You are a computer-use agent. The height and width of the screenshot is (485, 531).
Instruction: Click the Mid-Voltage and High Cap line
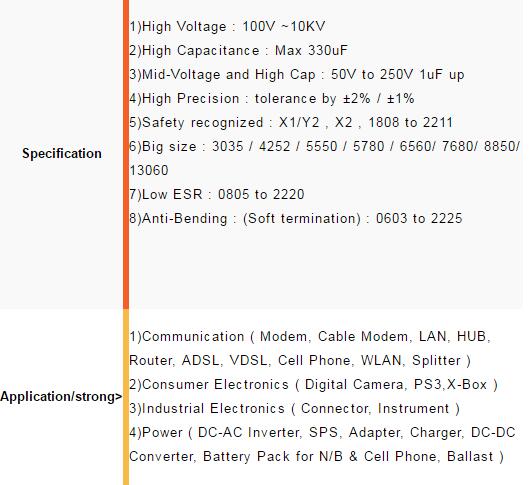pyautogui.click(x=297, y=75)
